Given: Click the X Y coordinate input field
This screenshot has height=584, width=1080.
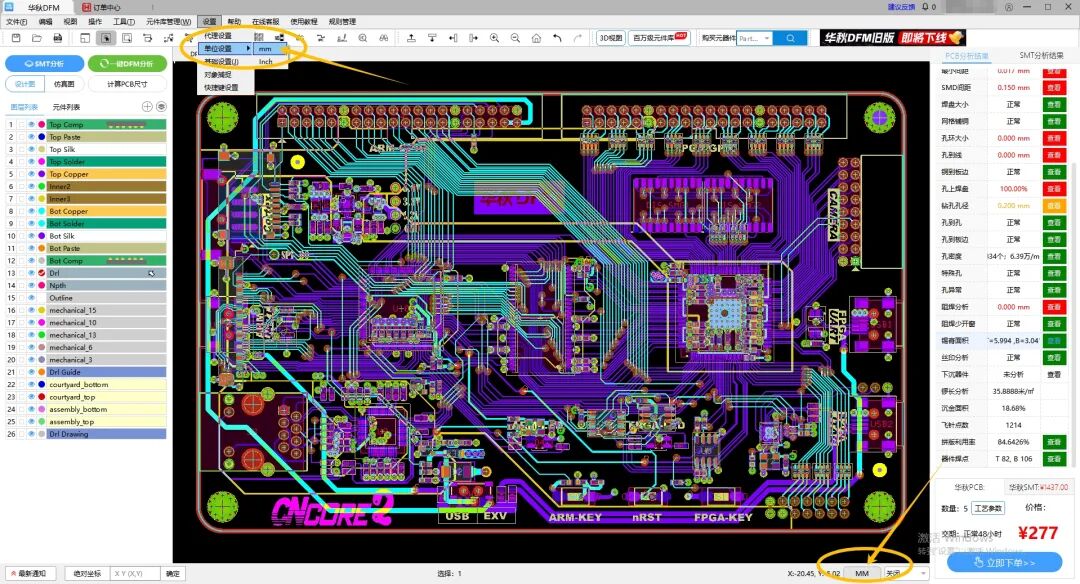Looking at the screenshot, I should coord(136,573).
